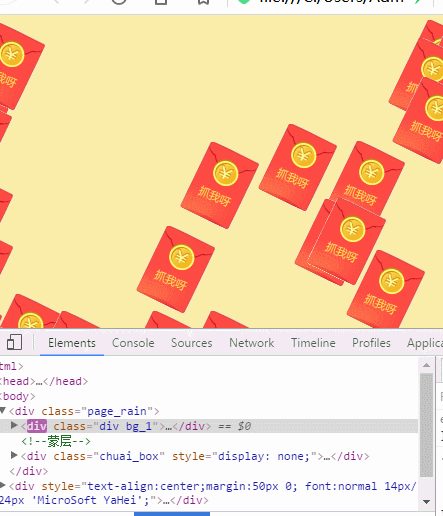The image size is (443, 516).
Task: Switch to the Elements tab
Action: coord(72,343)
